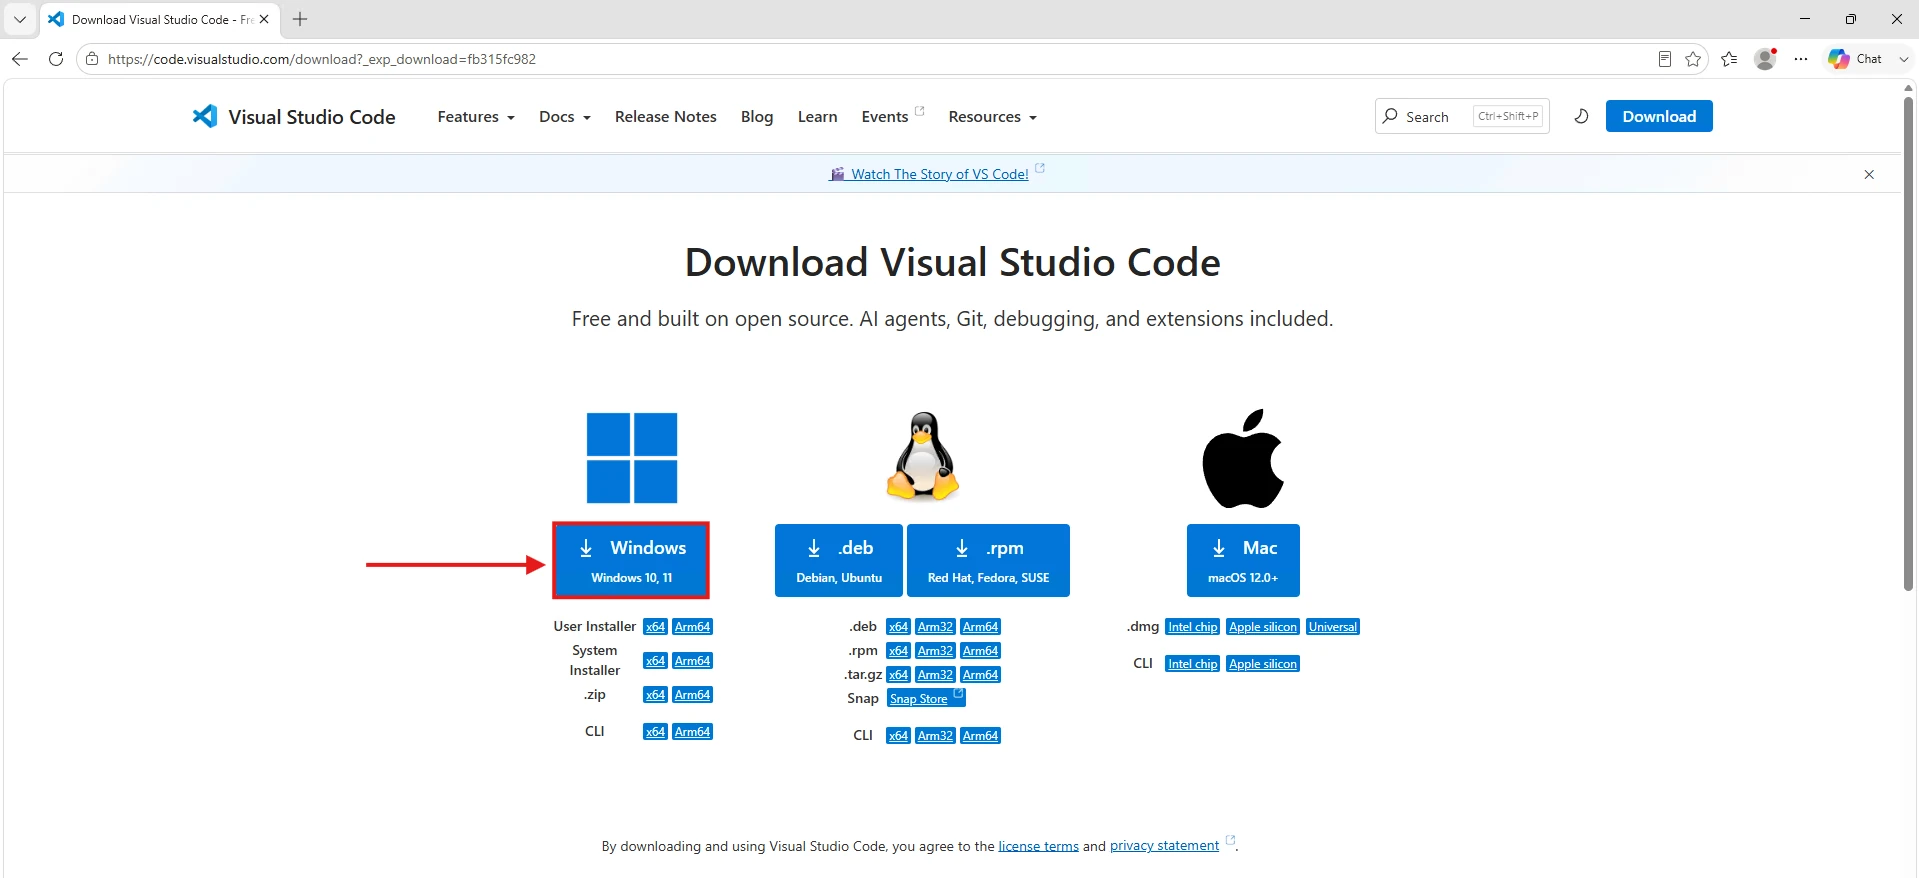Screen dimensions: 1919x878
Task: Open browser Settings and more menu
Action: (x=1801, y=59)
